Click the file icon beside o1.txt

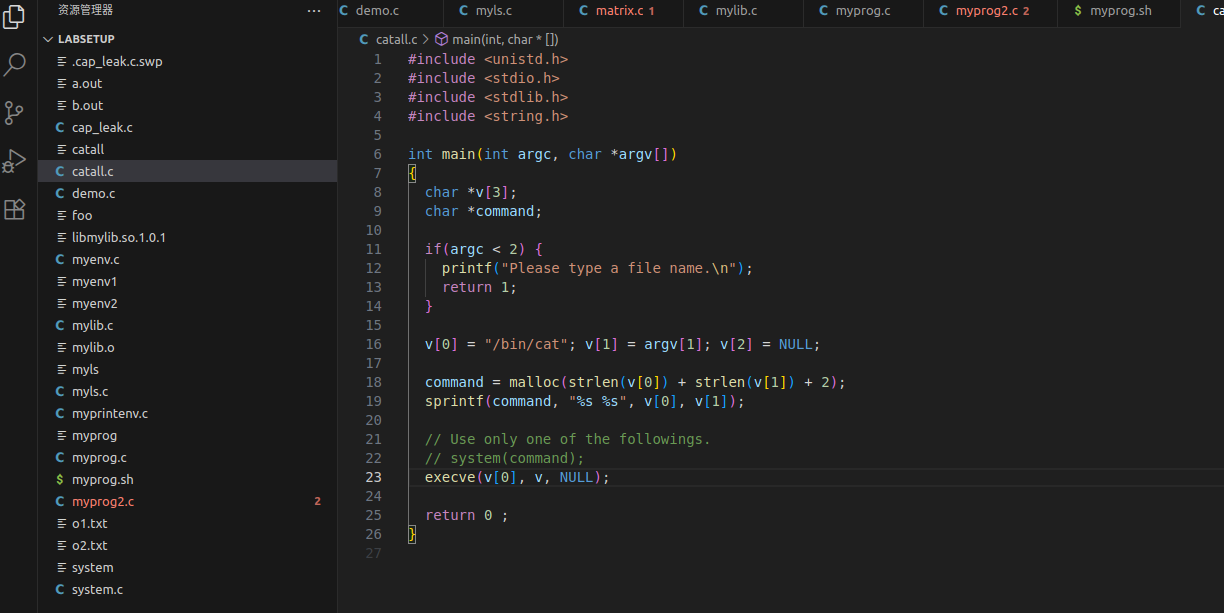point(60,523)
